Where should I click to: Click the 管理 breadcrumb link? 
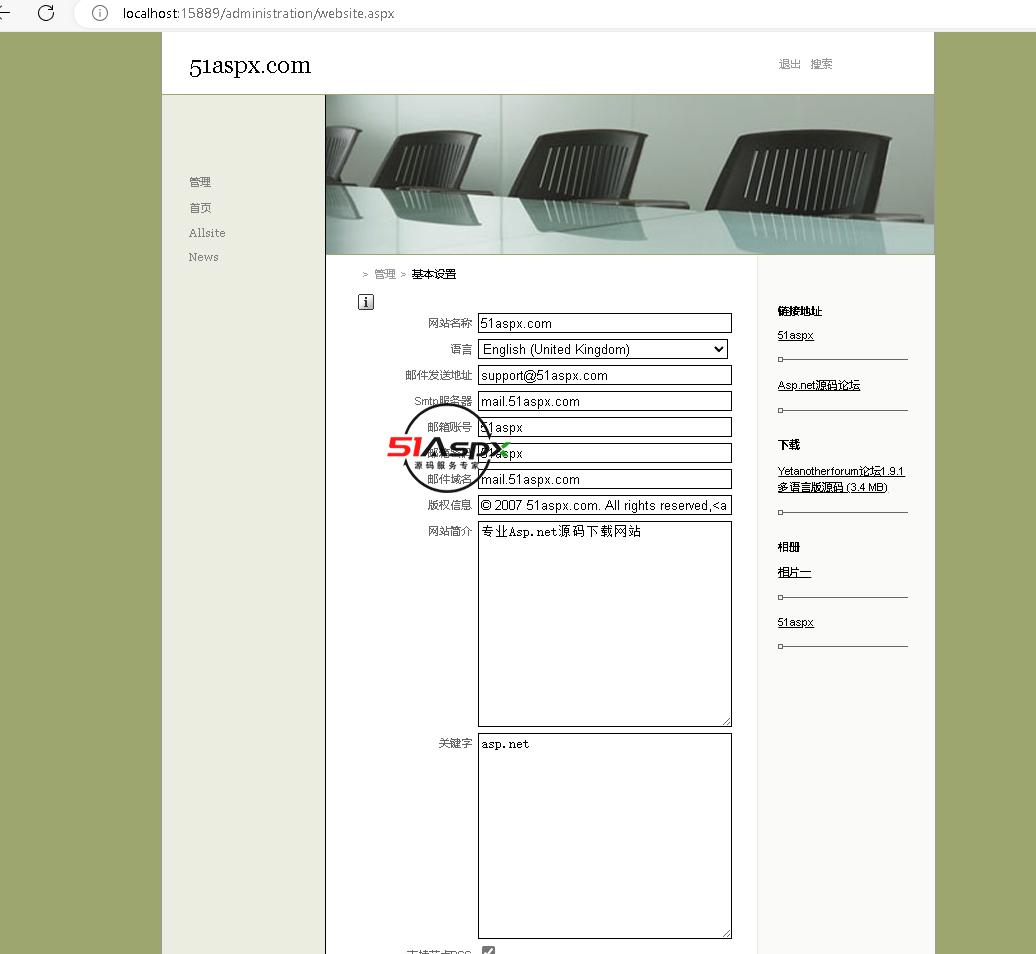[385, 274]
